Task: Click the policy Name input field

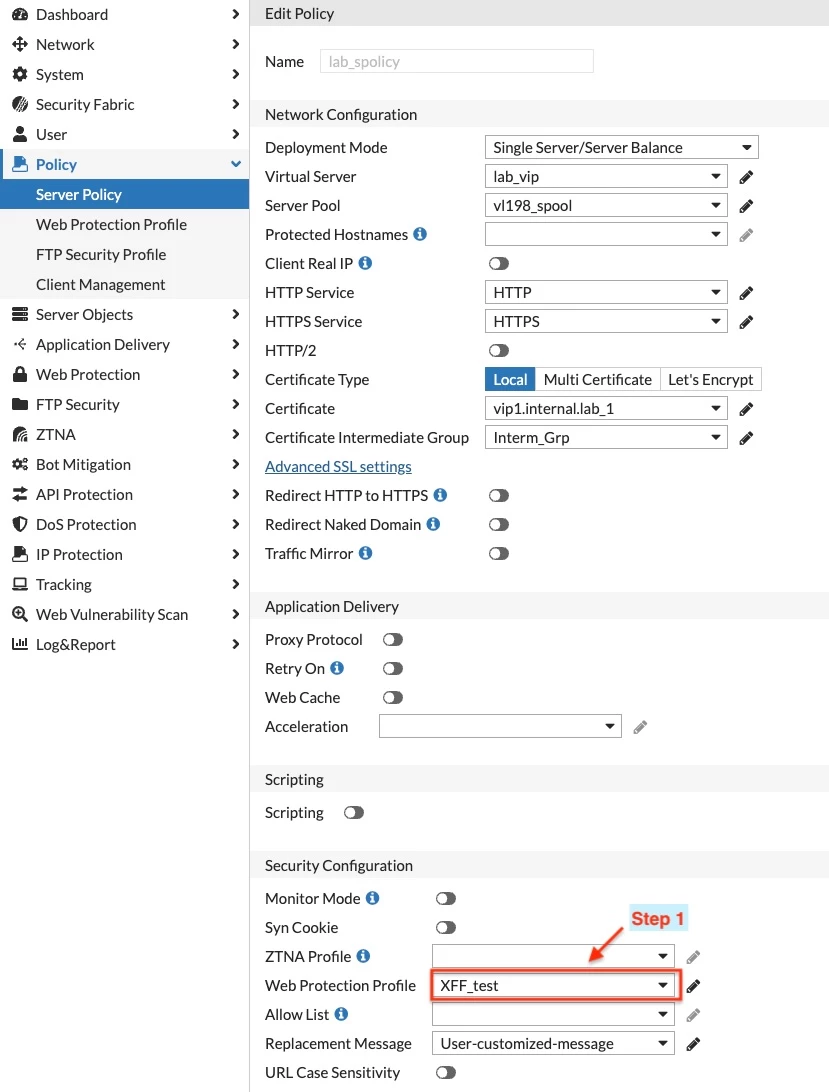Action: (x=457, y=61)
